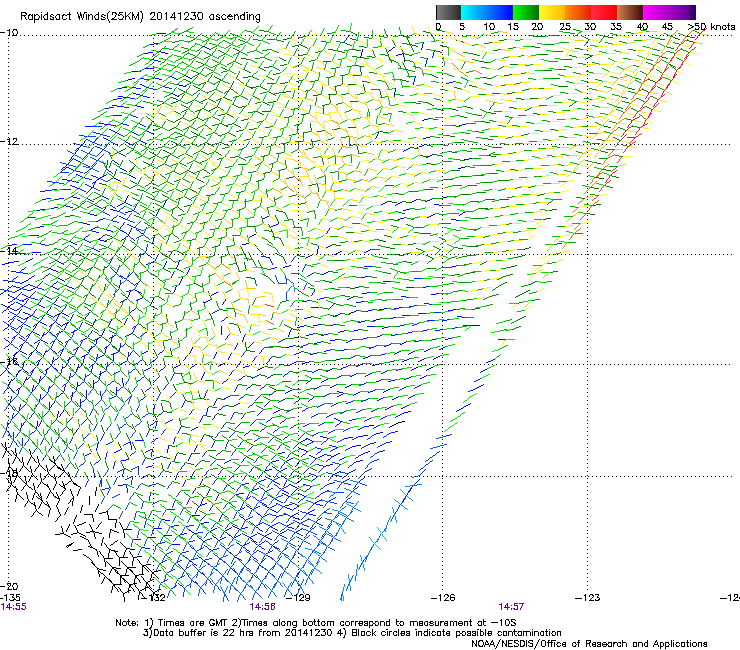Click the '-10' latitude axis label
This screenshot has width=740, height=650.
click(9, 32)
